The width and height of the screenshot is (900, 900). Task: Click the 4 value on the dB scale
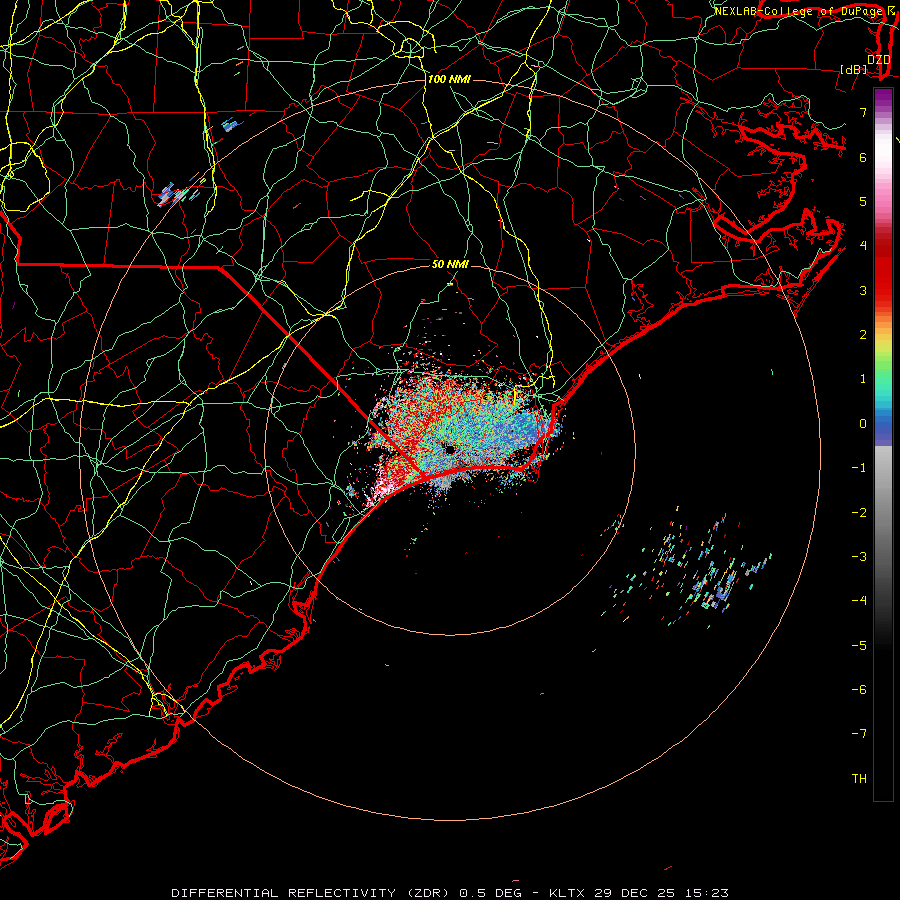(863, 246)
